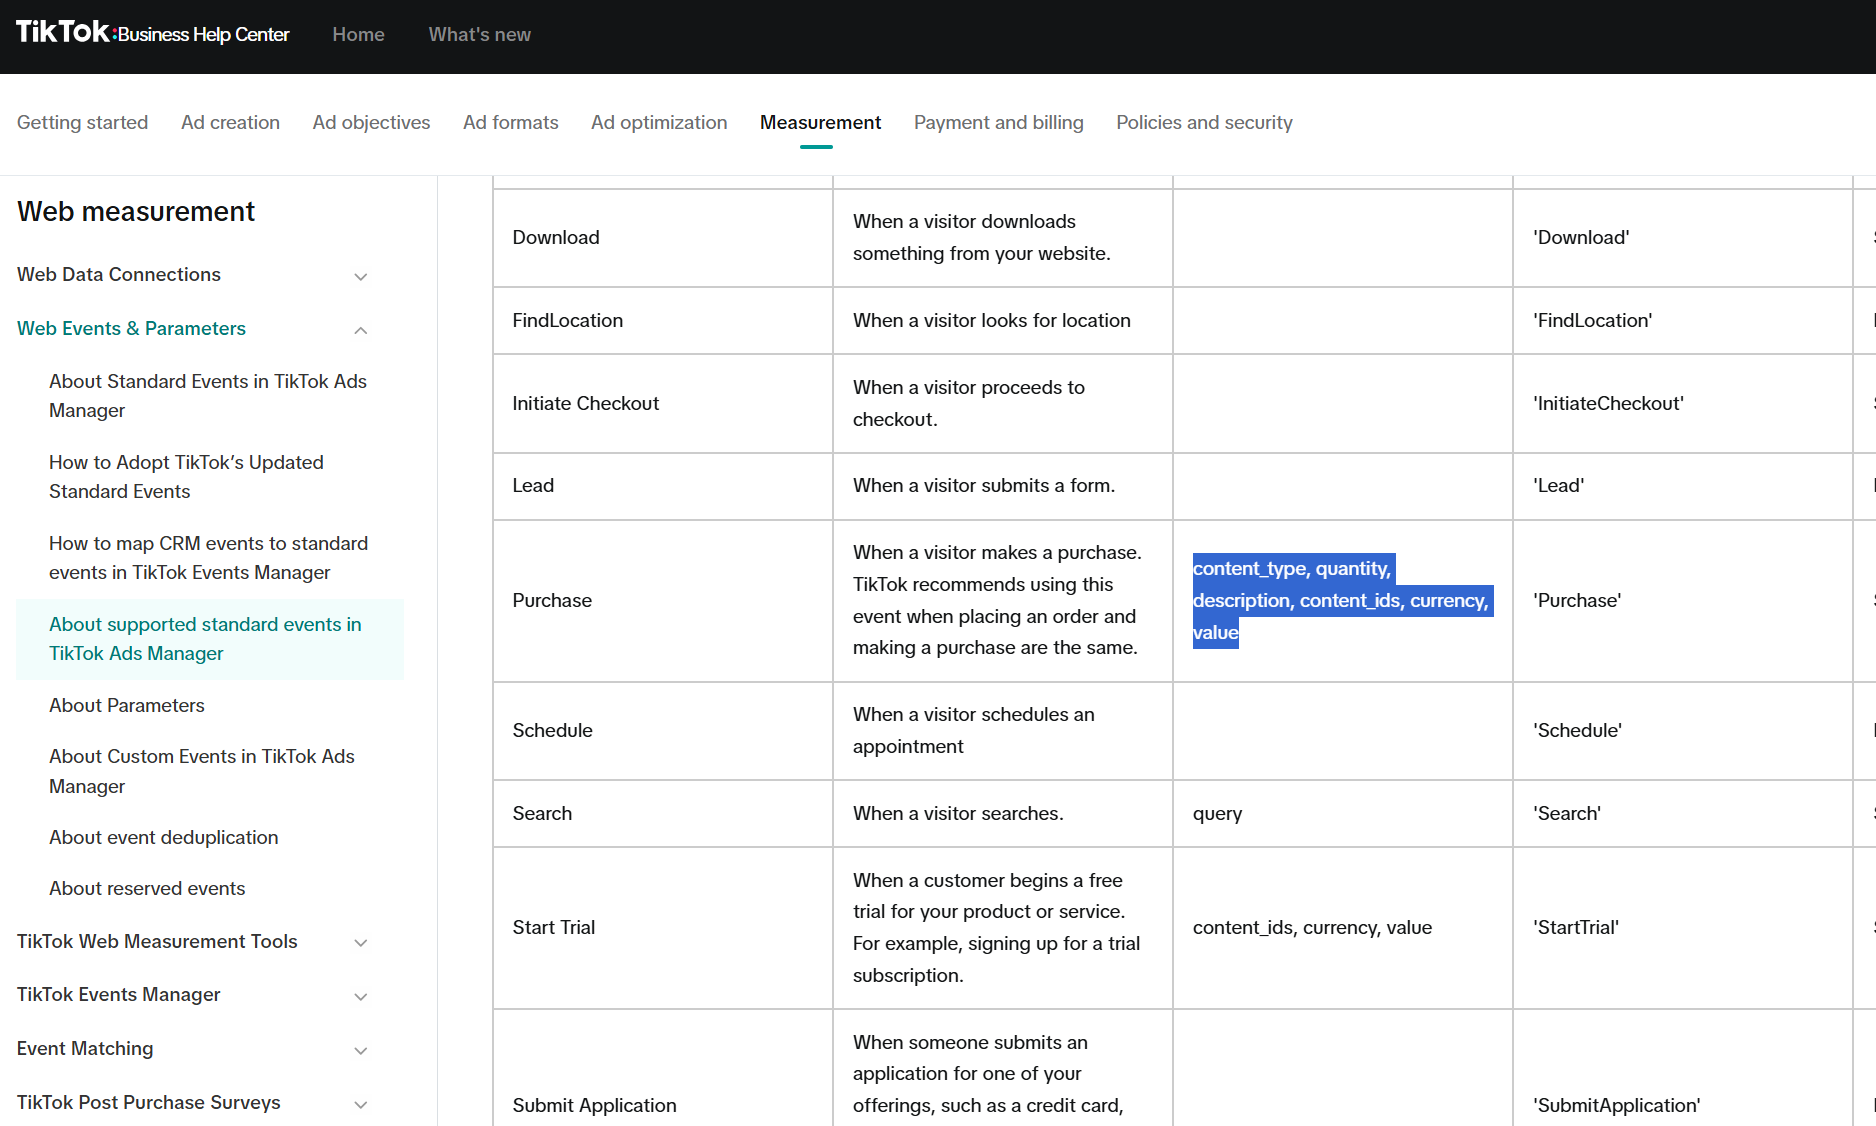Click the 'Download' event code cell

coord(1683,238)
